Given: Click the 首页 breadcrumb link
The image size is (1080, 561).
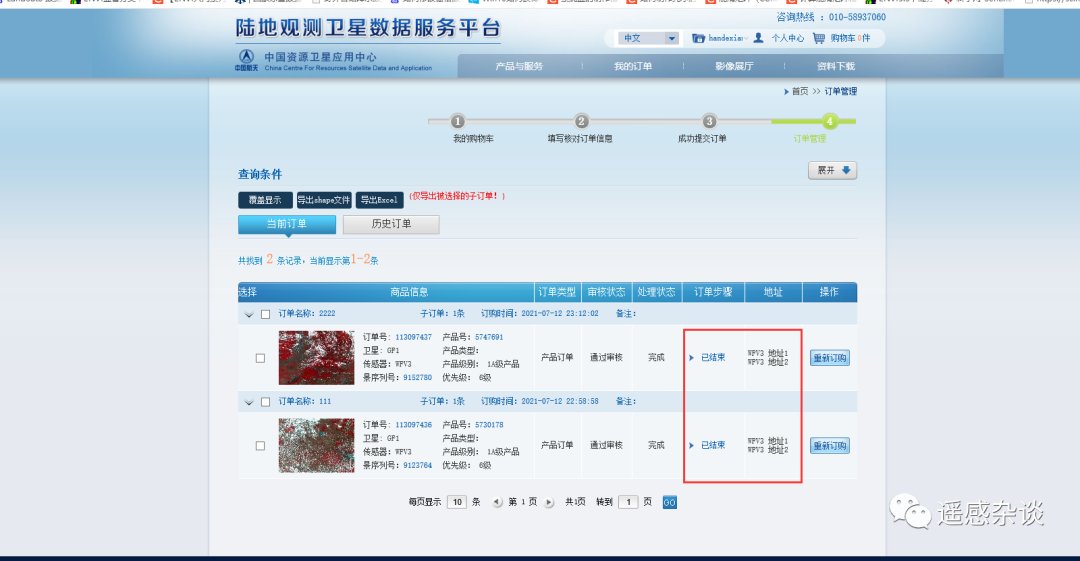Looking at the screenshot, I should [800, 91].
